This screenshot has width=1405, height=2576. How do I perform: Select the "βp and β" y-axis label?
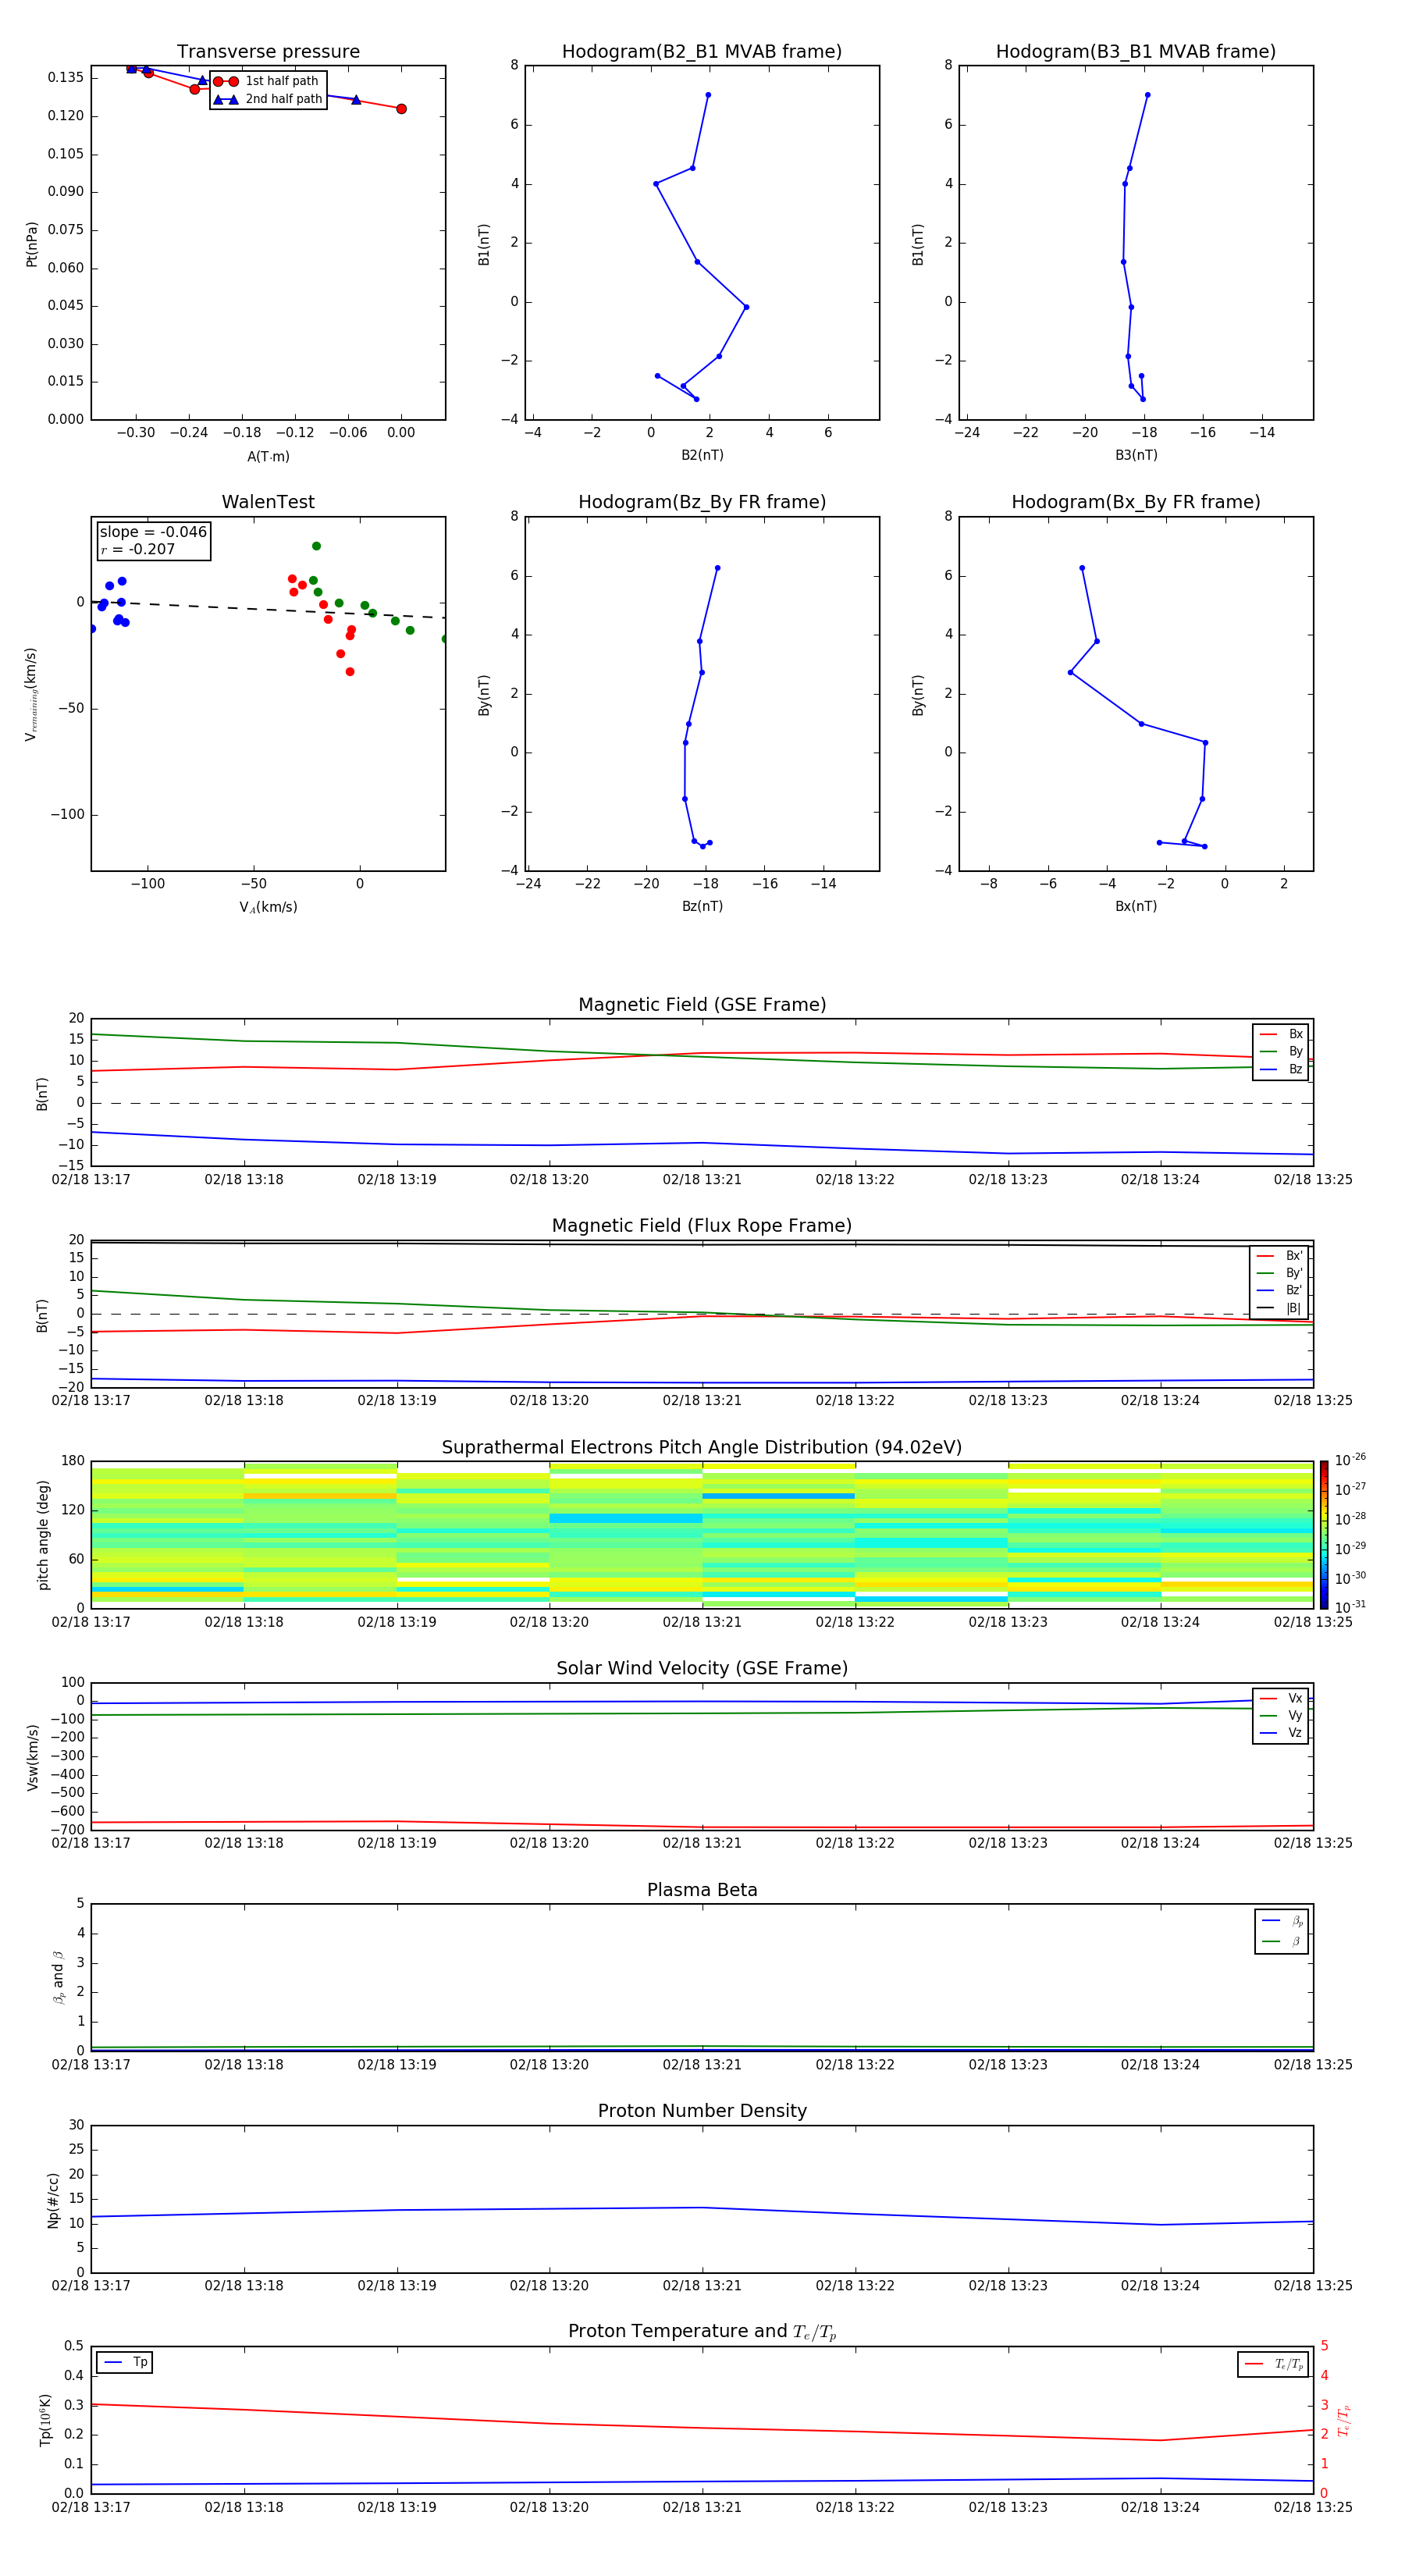pos(59,1978)
